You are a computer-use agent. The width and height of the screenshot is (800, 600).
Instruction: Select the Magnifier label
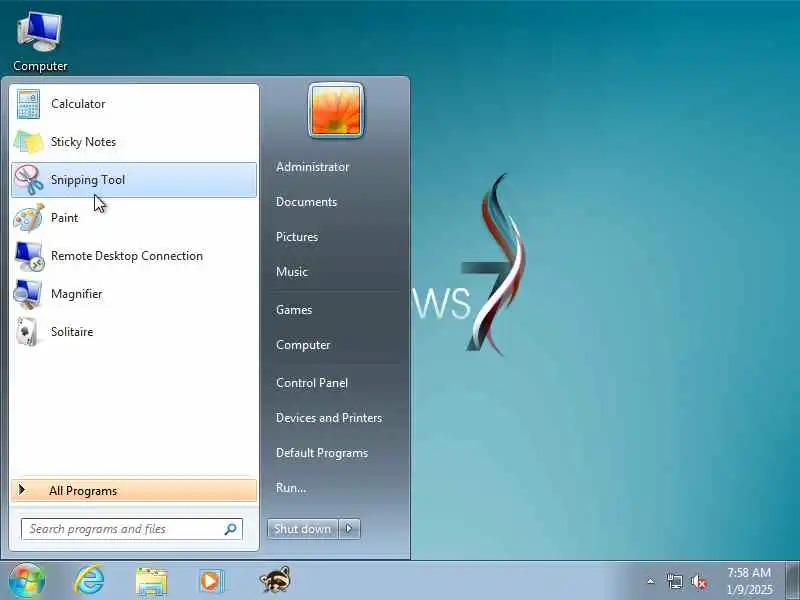pyautogui.click(x=77, y=294)
